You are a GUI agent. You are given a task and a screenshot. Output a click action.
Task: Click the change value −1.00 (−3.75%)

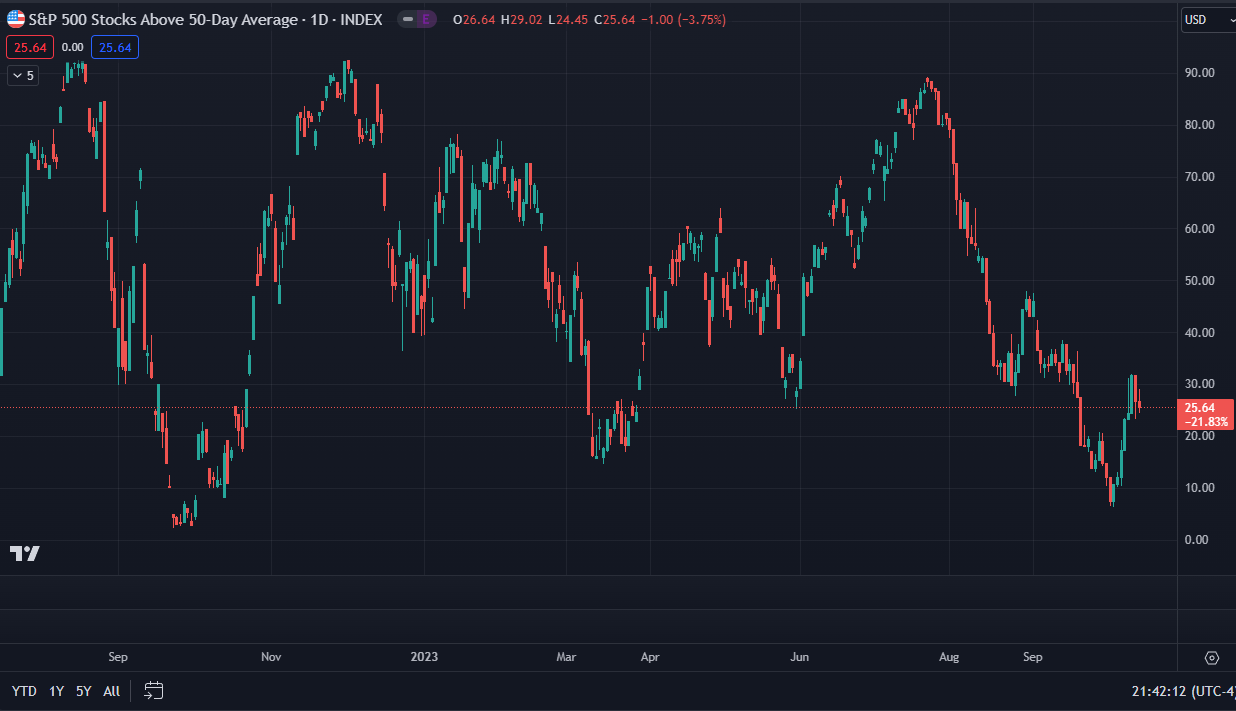pyautogui.click(x=685, y=19)
